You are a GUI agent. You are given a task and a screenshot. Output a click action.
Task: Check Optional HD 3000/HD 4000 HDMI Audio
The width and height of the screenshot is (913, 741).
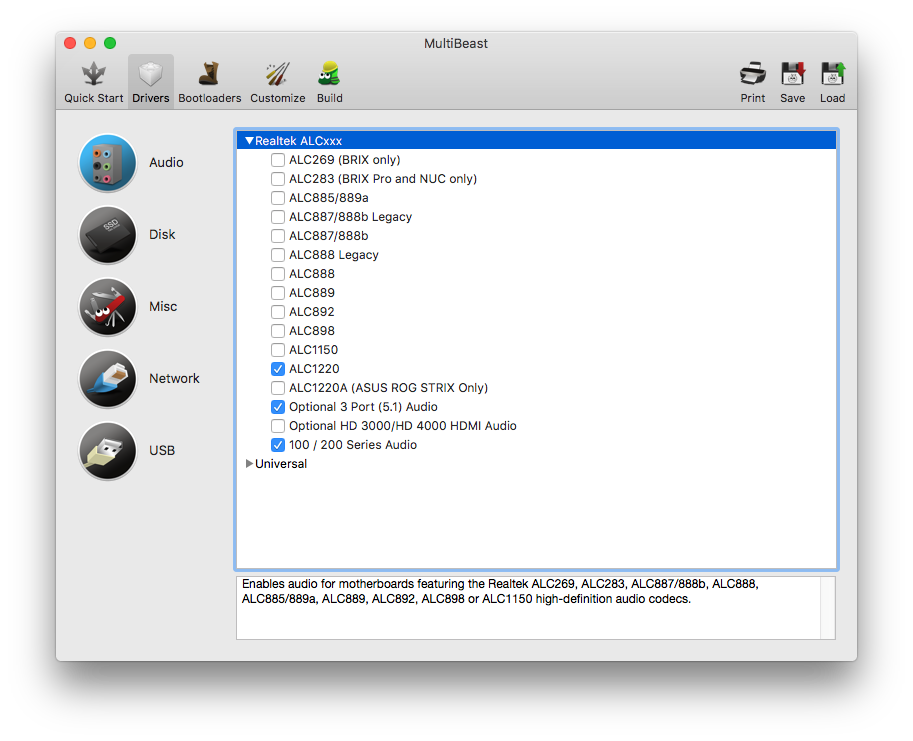(x=278, y=426)
